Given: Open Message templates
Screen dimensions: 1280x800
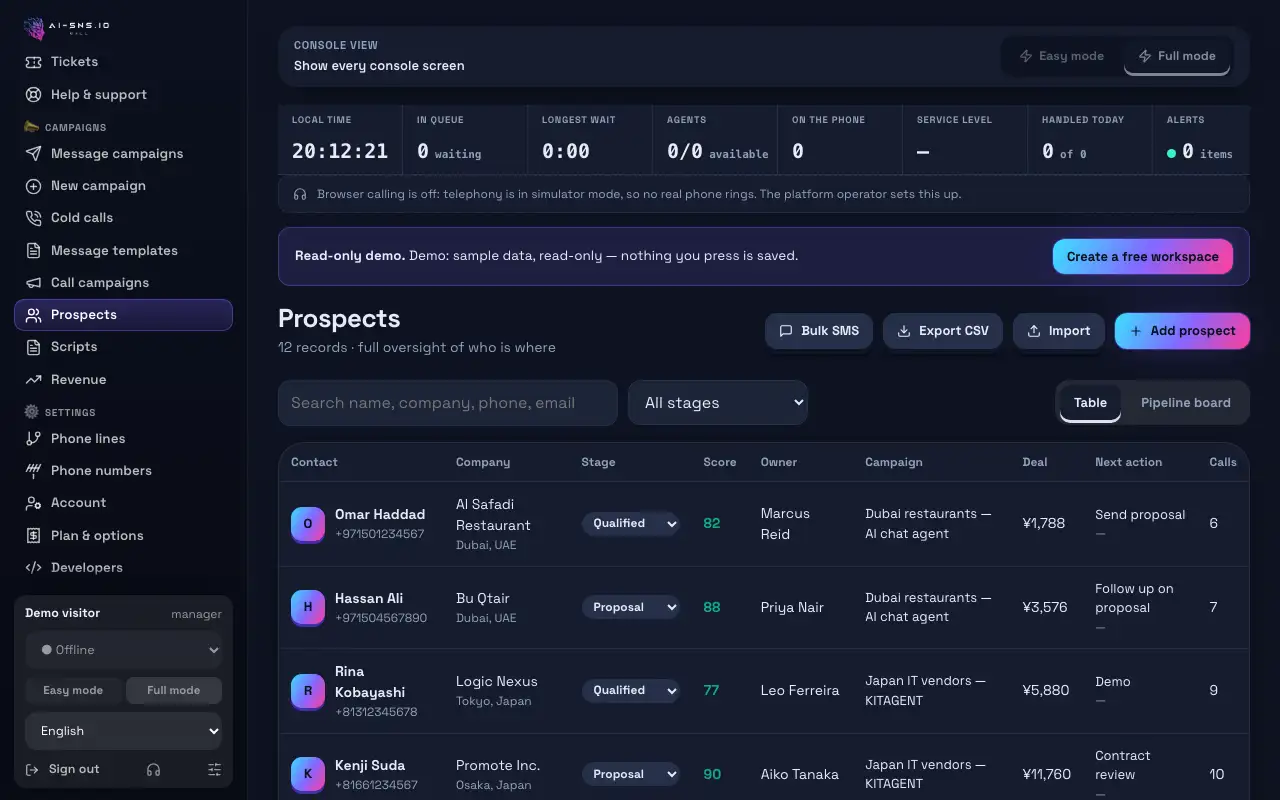Looking at the screenshot, I should [123, 251].
